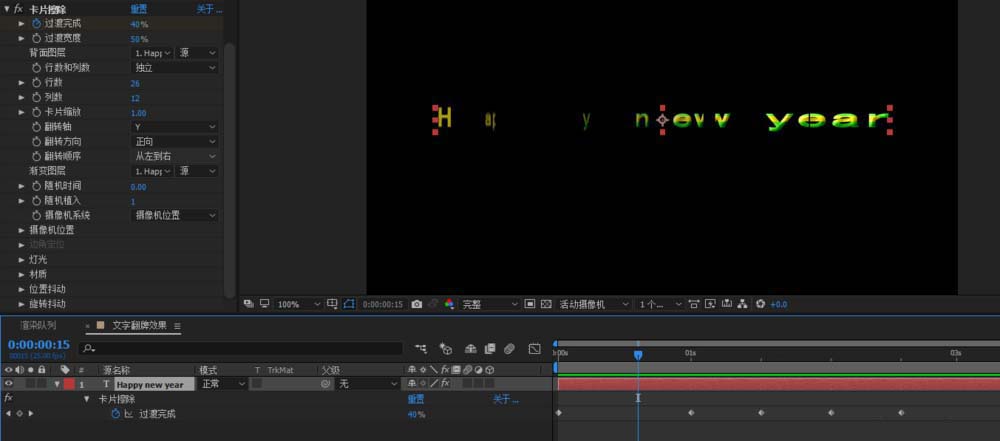
Task: Toggle pixel aspect ratio correction icon
Action: coord(694,304)
